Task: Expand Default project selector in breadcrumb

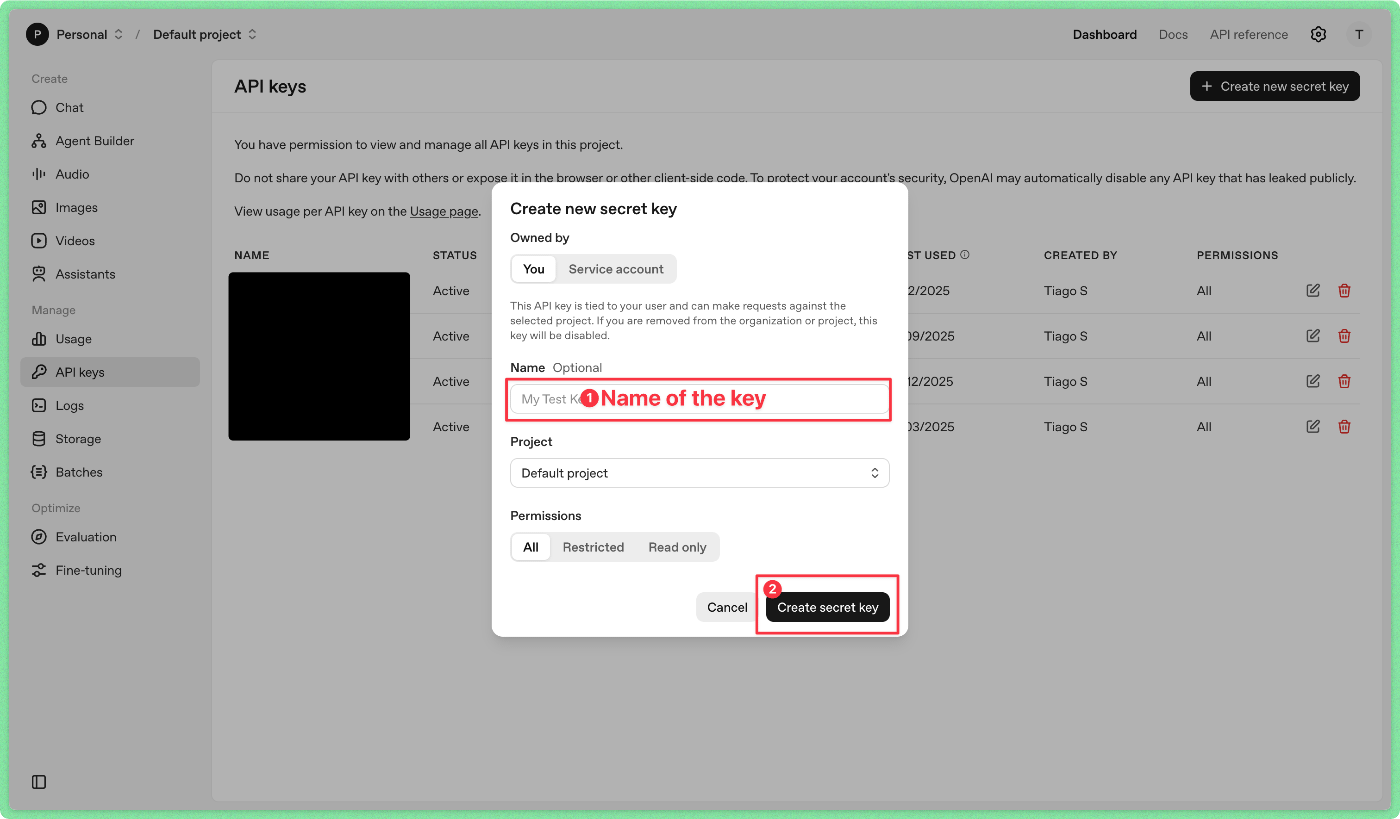Action: pyautogui.click(x=204, y=34)
